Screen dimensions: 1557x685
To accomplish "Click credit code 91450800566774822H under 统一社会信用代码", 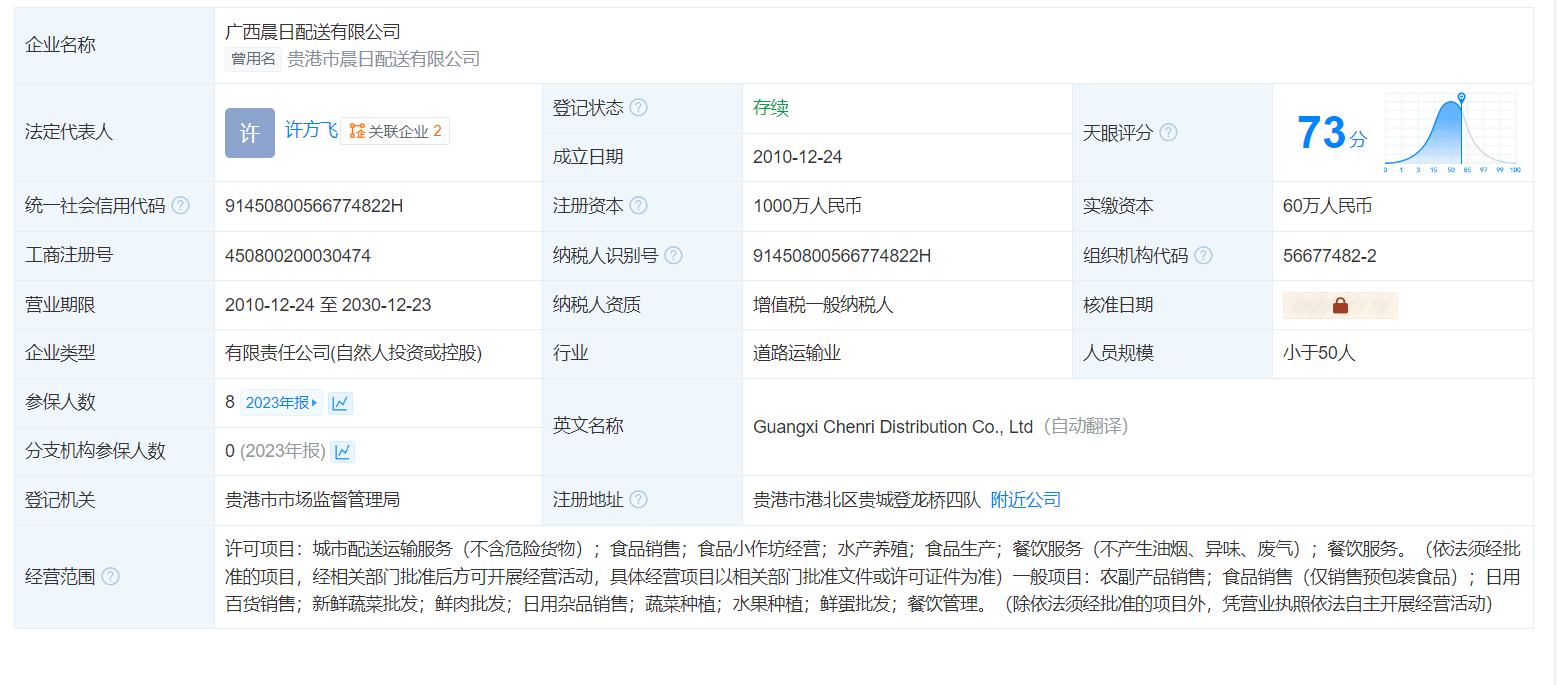I will (x=314, y=206).
